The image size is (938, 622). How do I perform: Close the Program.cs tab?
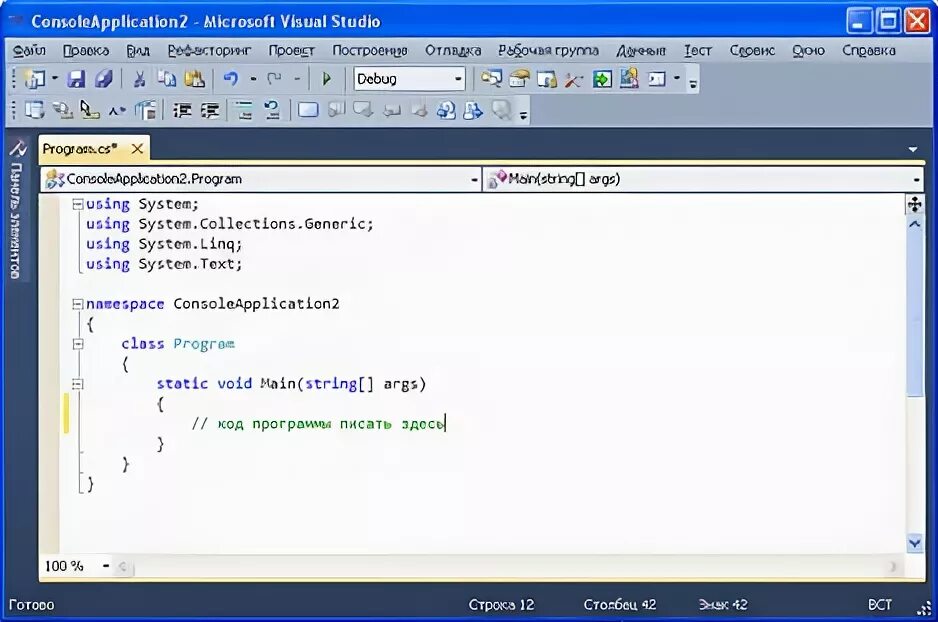137,149
